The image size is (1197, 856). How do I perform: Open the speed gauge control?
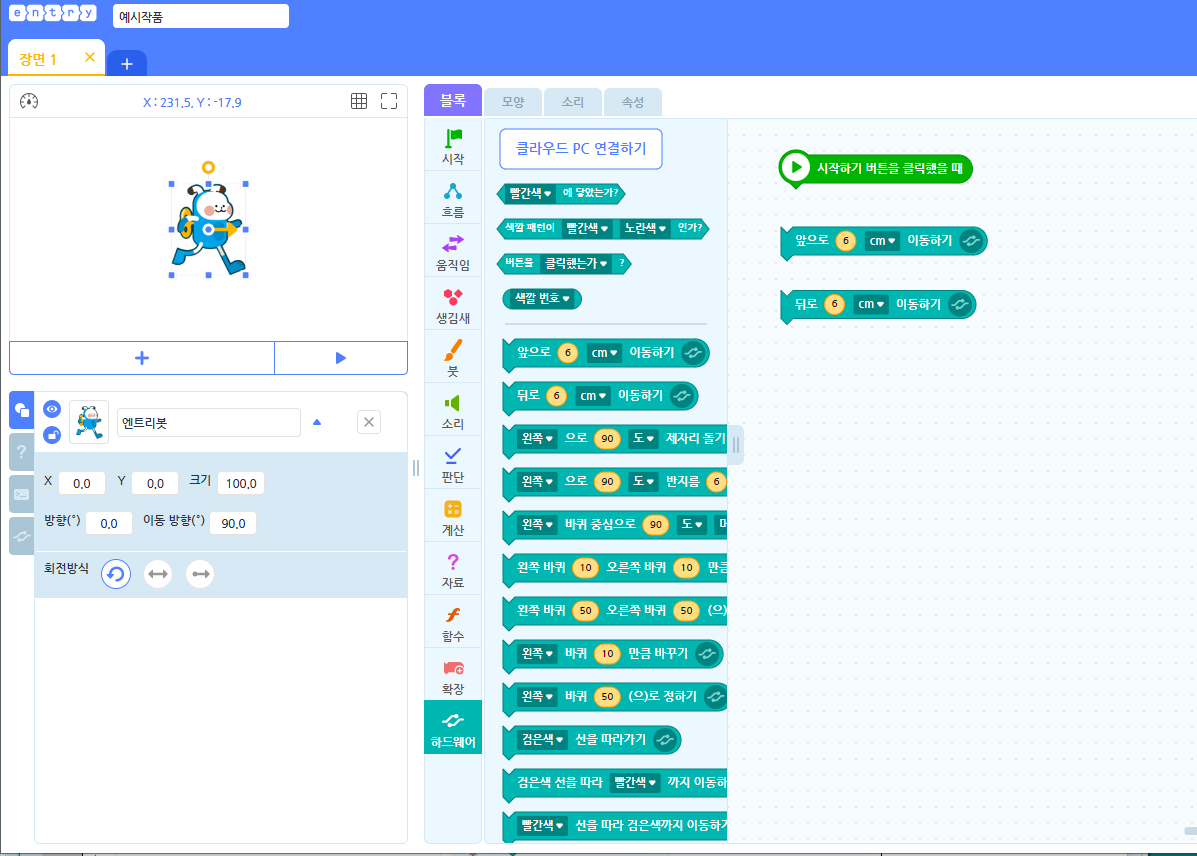[x=29, y=101]
